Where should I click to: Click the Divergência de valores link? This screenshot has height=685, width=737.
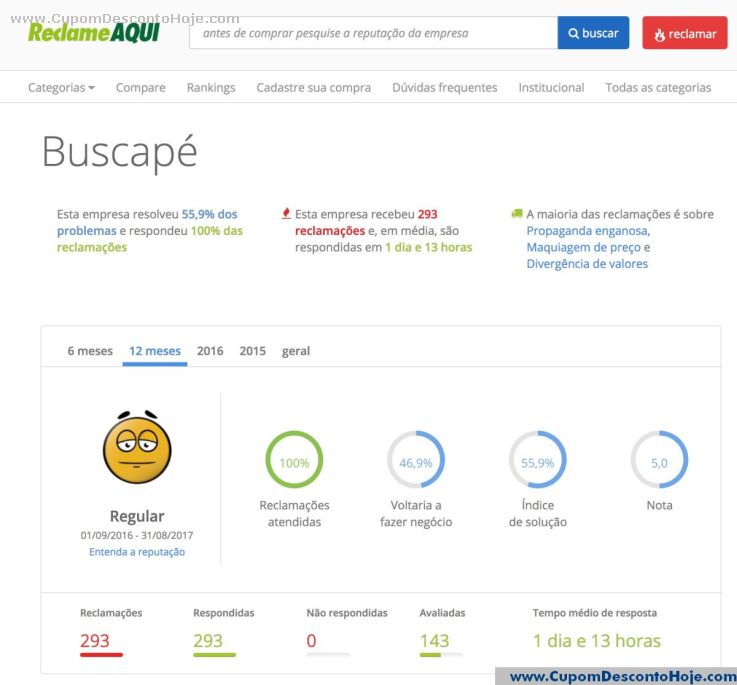(x=587, y=264)
